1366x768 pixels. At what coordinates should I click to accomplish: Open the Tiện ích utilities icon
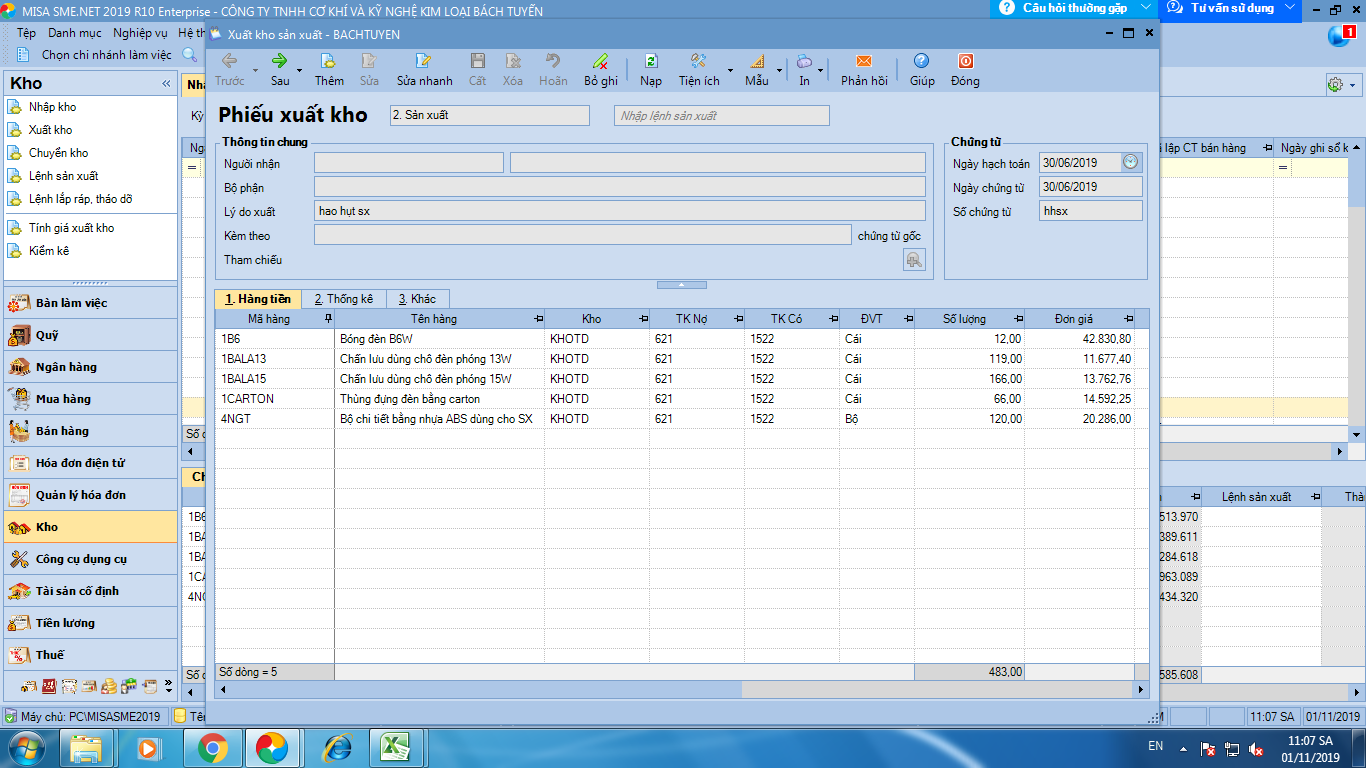699,62
